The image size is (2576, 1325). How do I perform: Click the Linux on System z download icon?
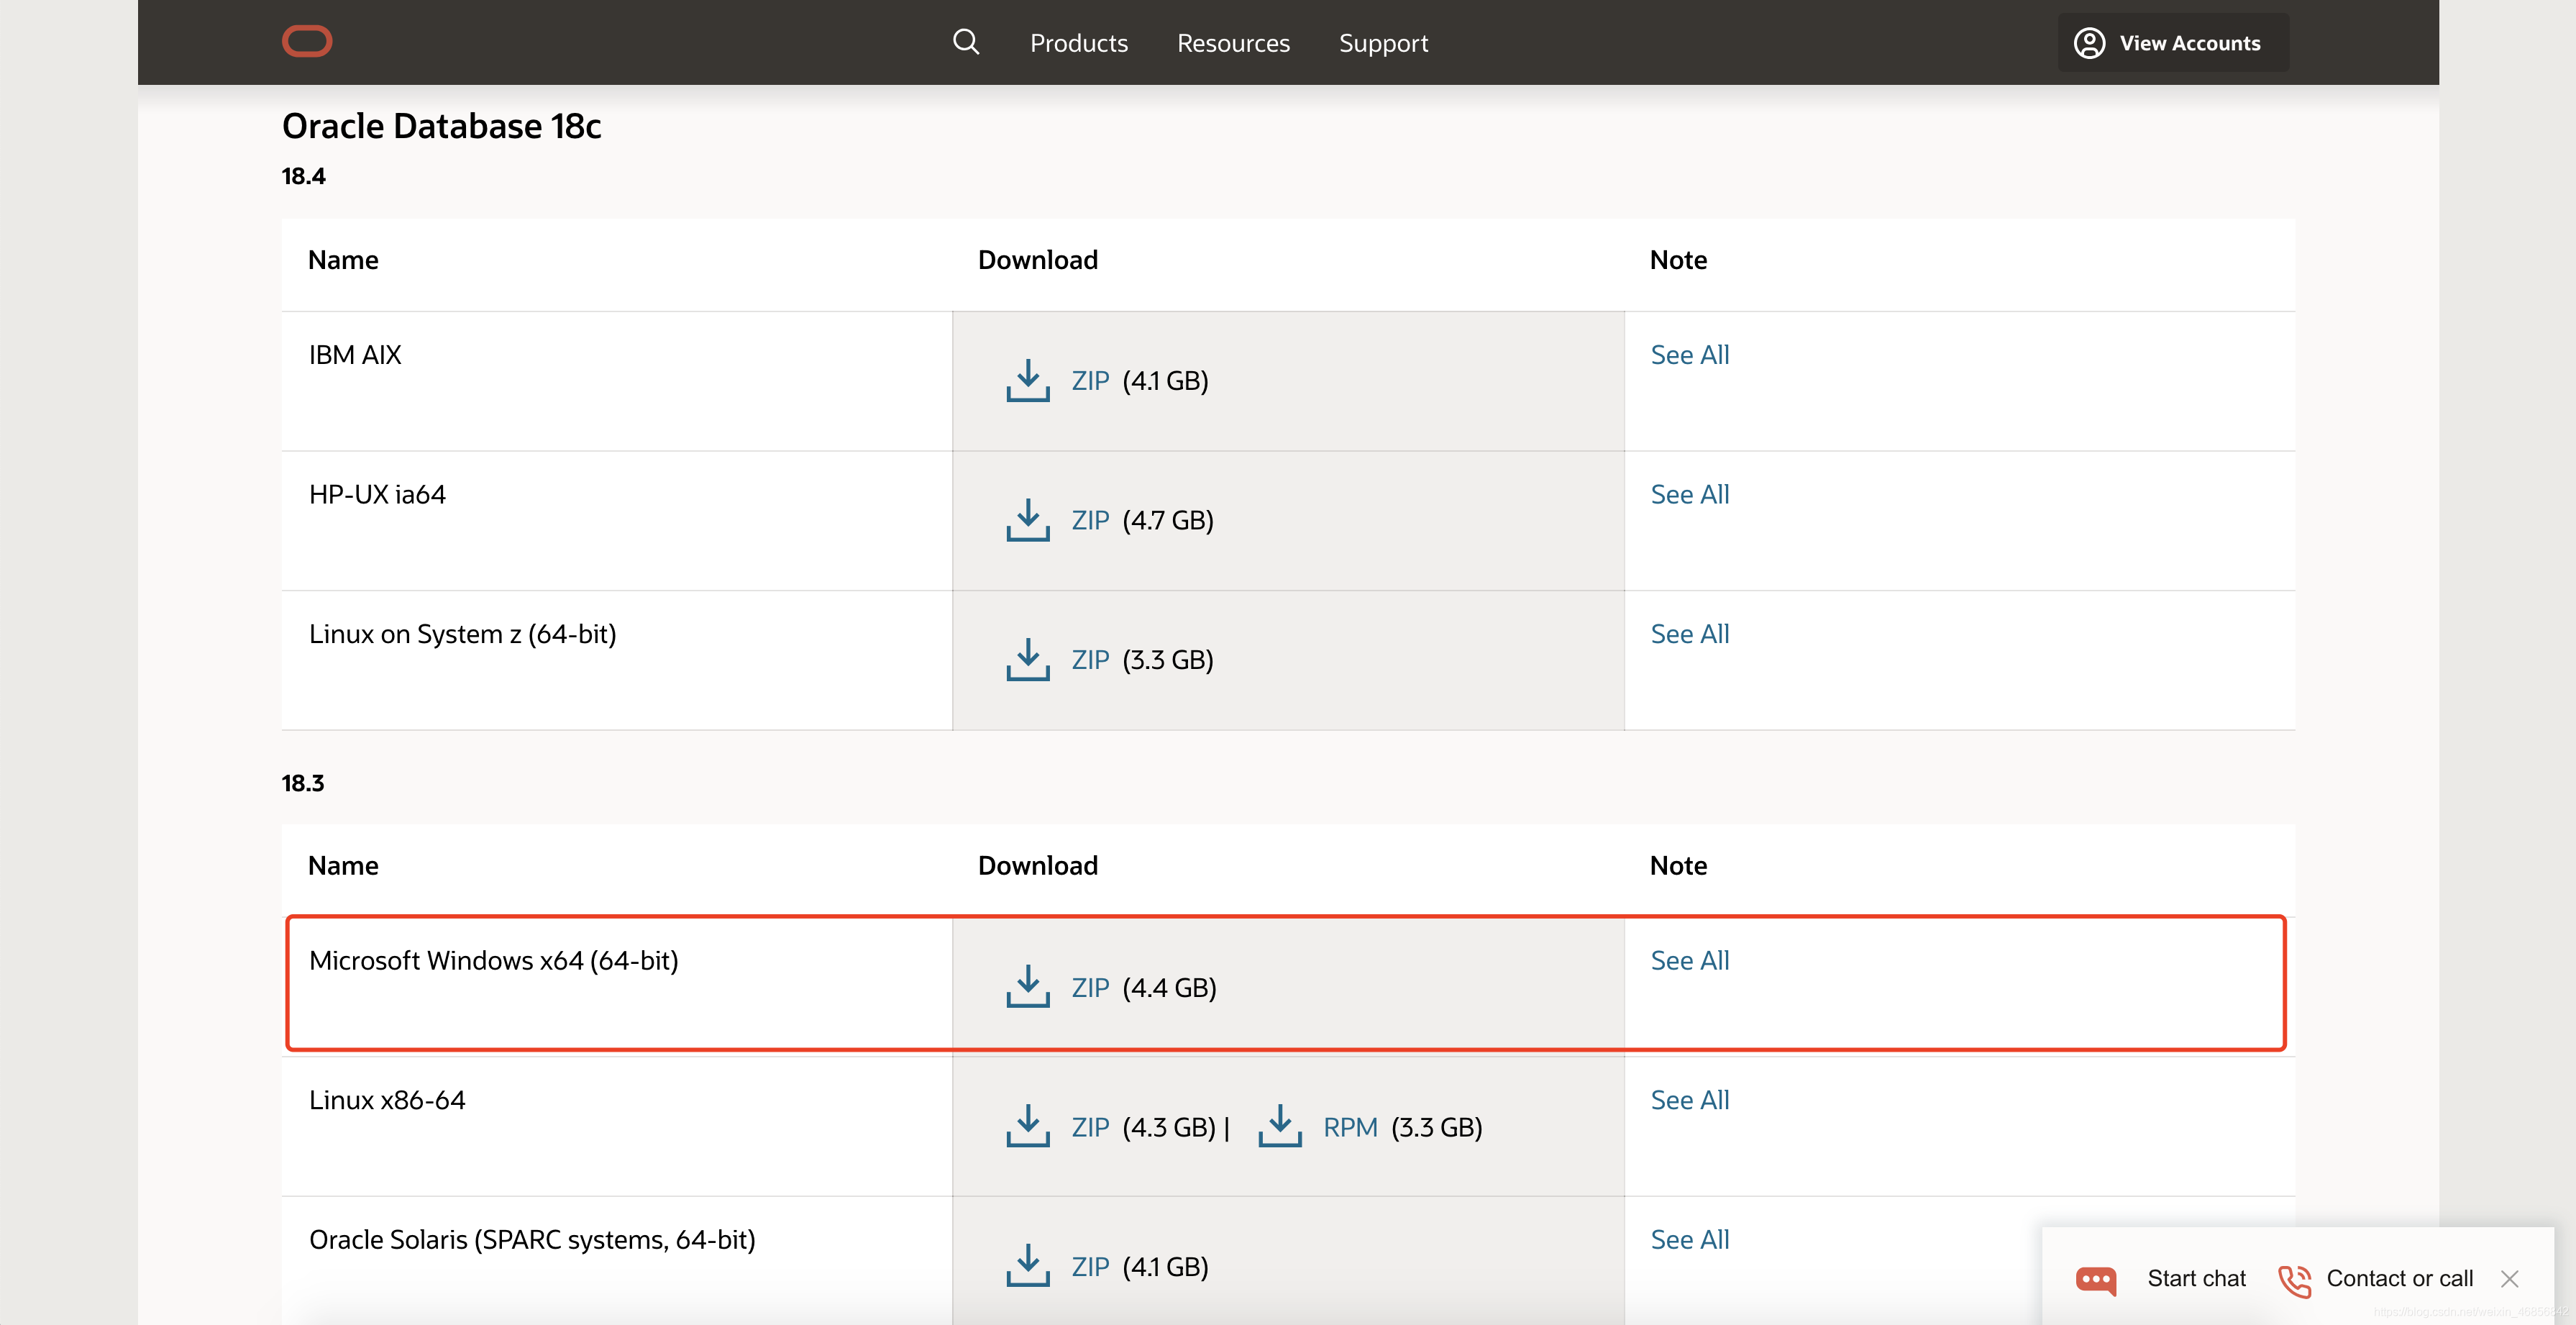pos(1027,660)
